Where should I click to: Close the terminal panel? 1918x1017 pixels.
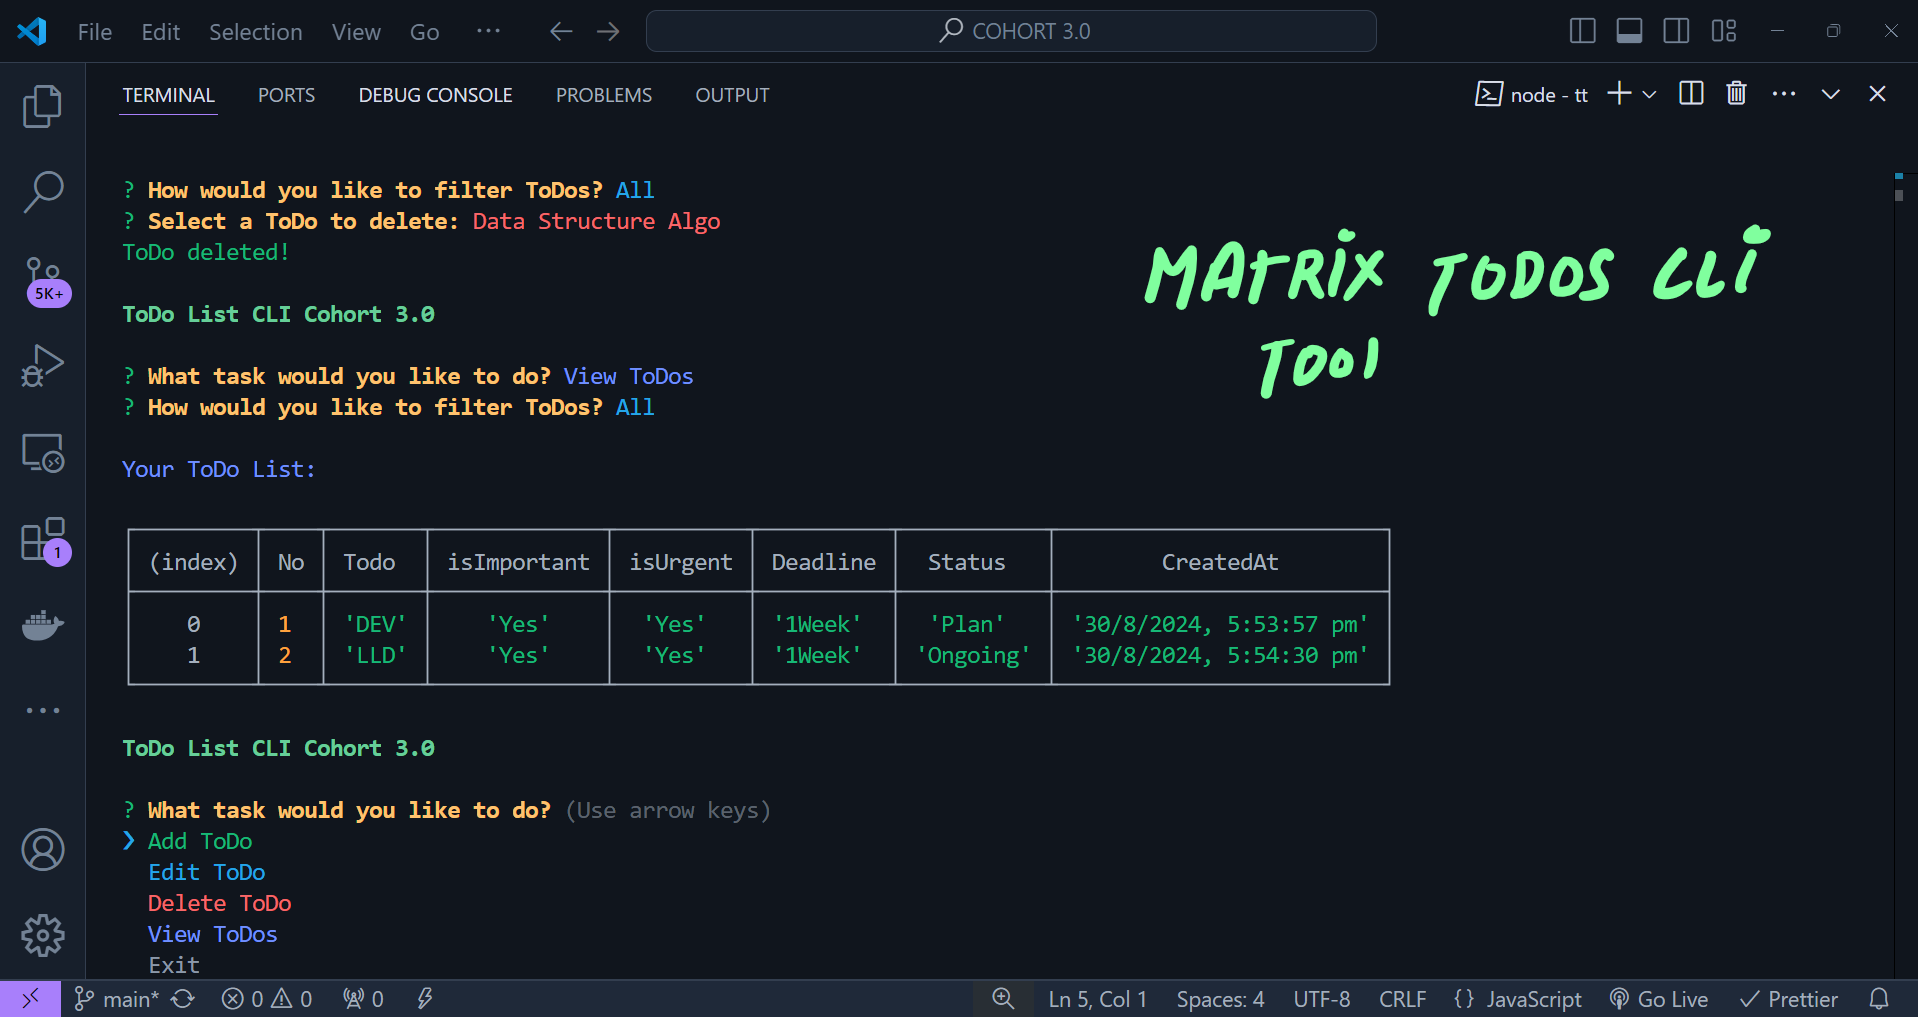[1877, 94]
